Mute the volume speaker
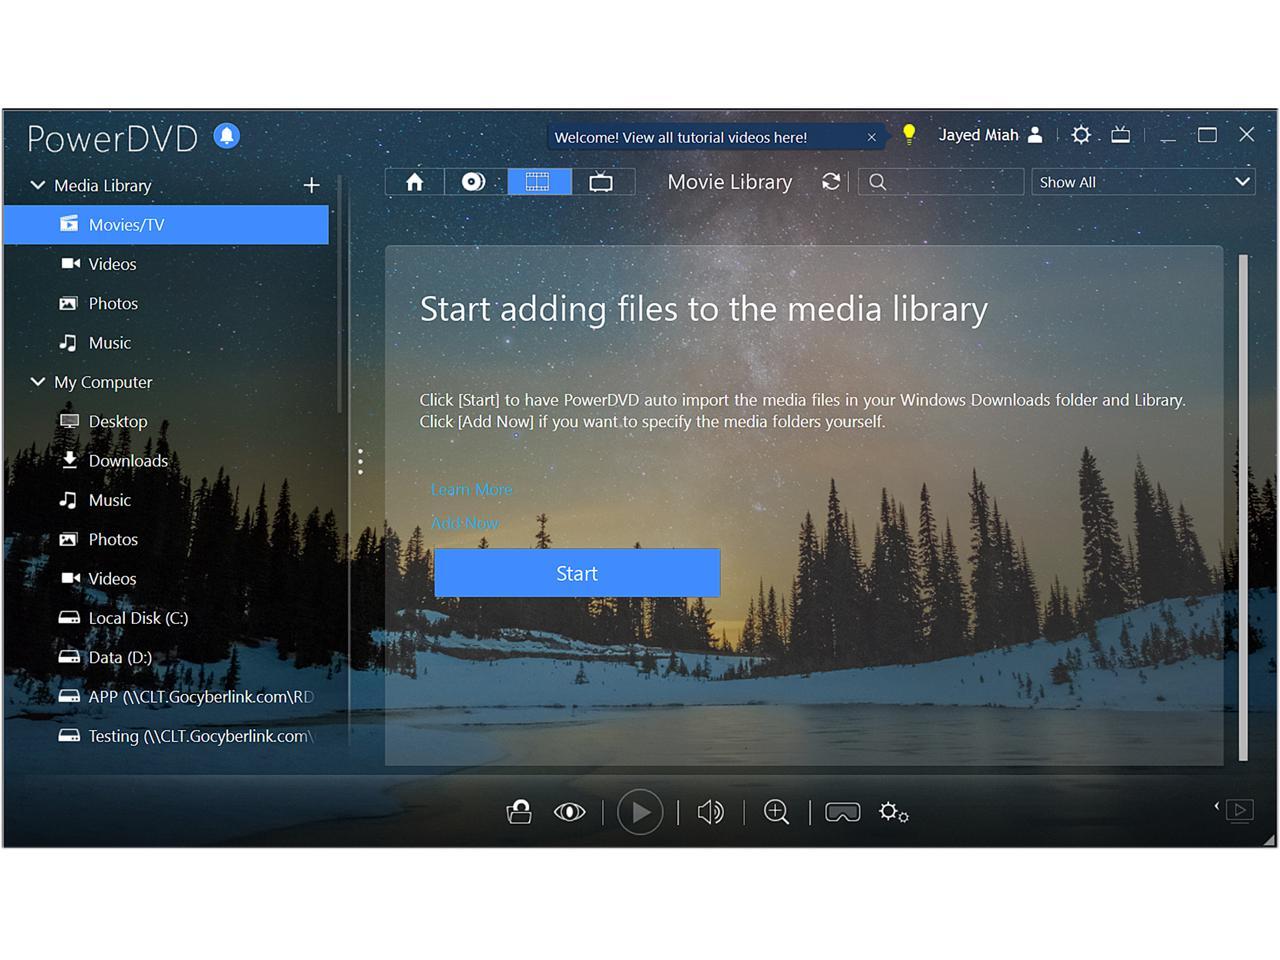 click(710, 812)
